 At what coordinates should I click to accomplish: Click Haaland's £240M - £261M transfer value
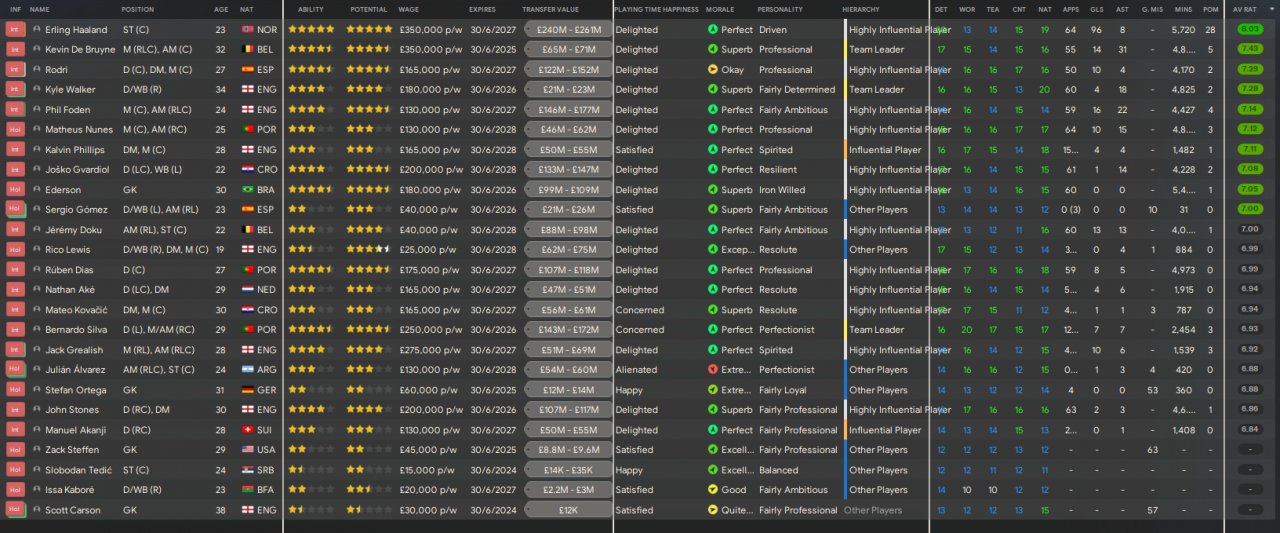click(x=569, y=30)
